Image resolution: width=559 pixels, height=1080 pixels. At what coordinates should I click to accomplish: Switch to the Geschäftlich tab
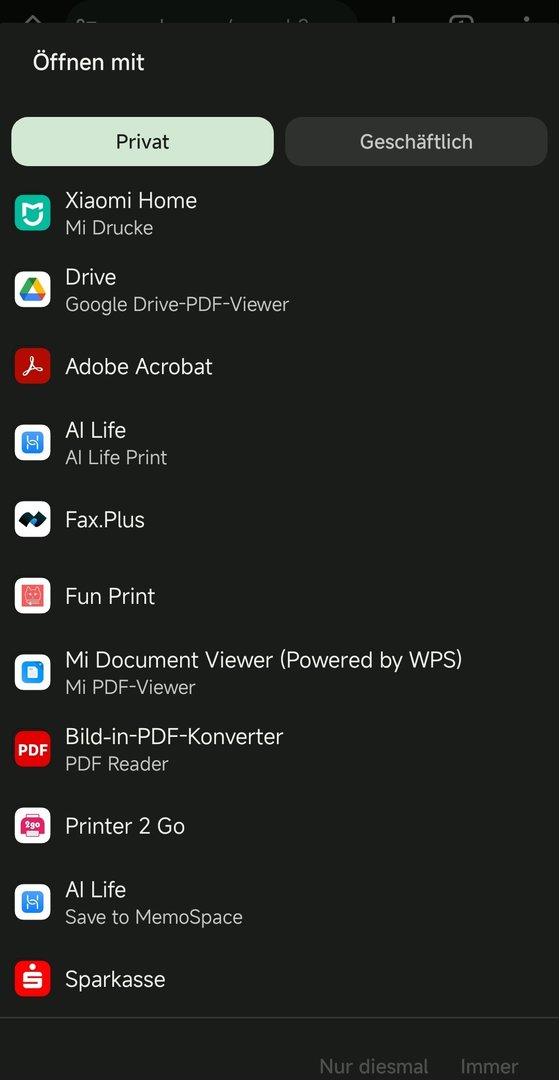click(416, 141)
